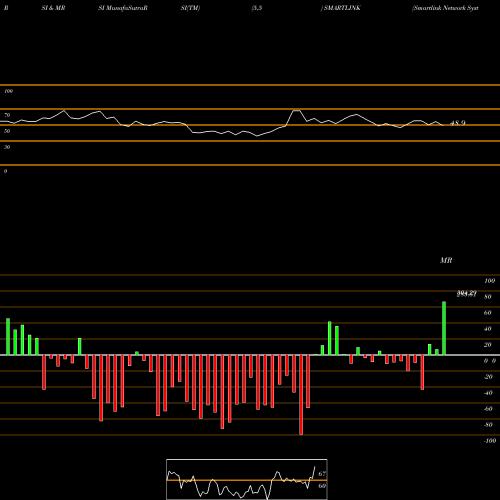Image resolution: width=500 pixels, height=500 pixels.
Task: Click the 'SI MunafaSutraR' header label
Action: tap(123, 8)
